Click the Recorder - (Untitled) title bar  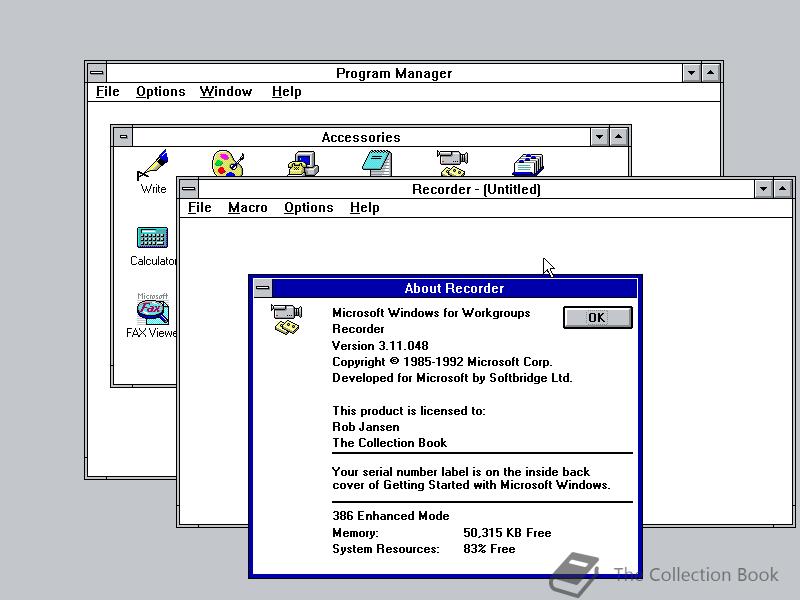476,189
